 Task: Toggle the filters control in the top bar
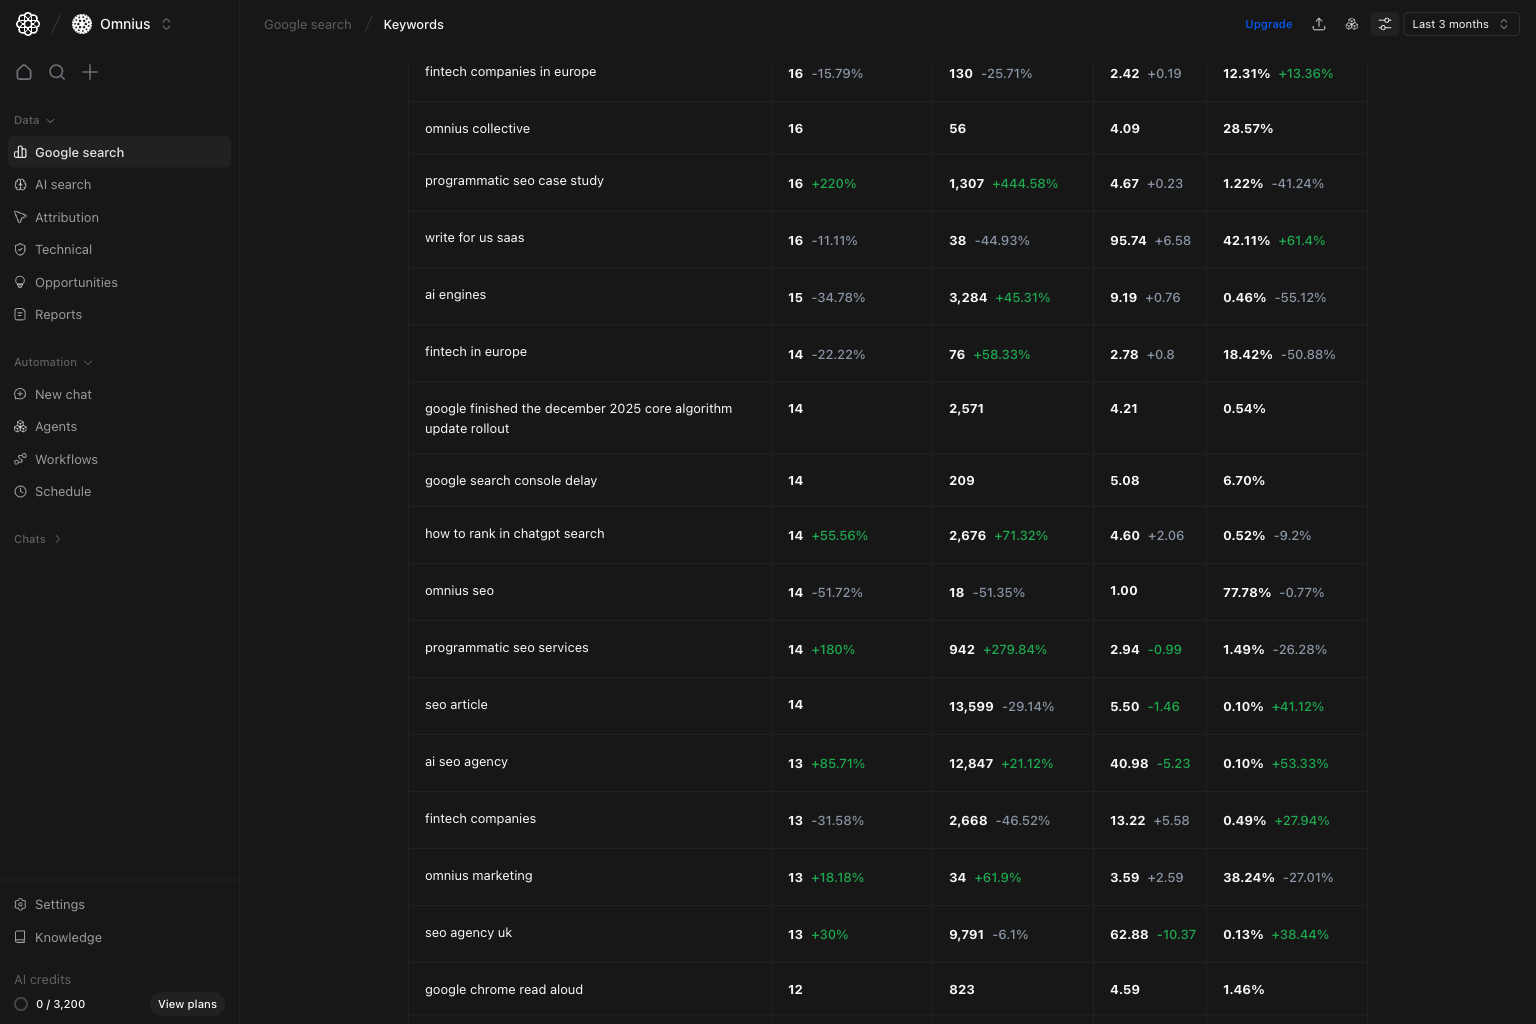[x=1385, y=23]
